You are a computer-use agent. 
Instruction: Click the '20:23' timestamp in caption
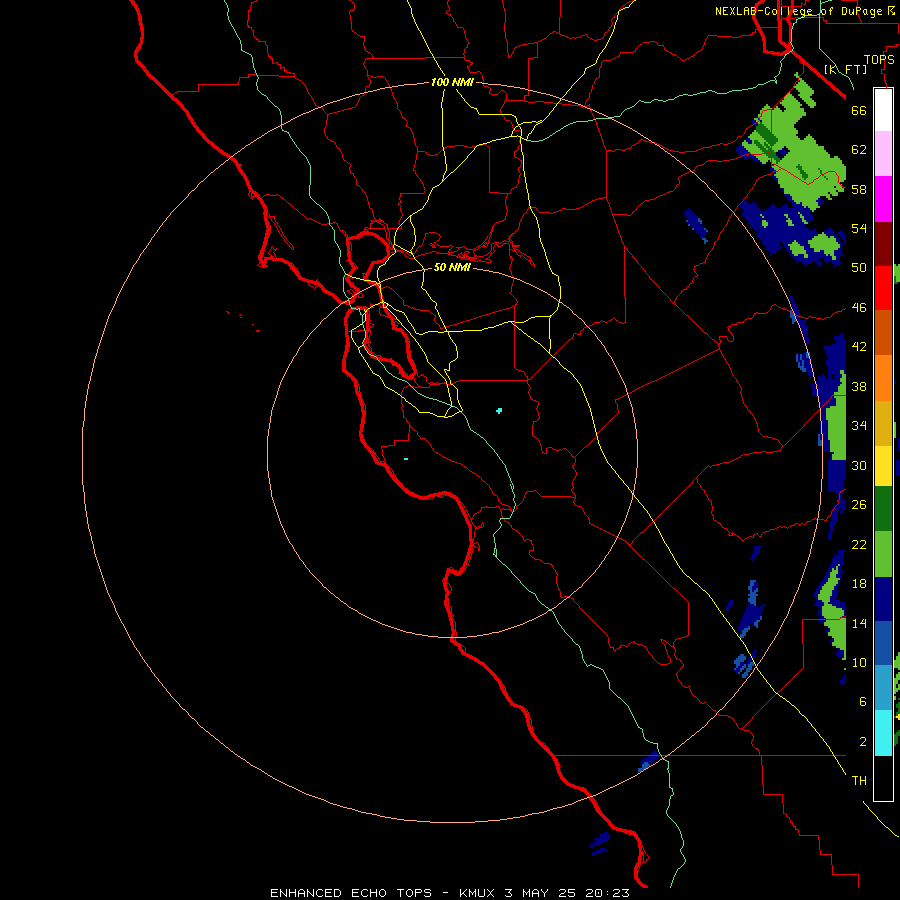(x=607, y=893)
